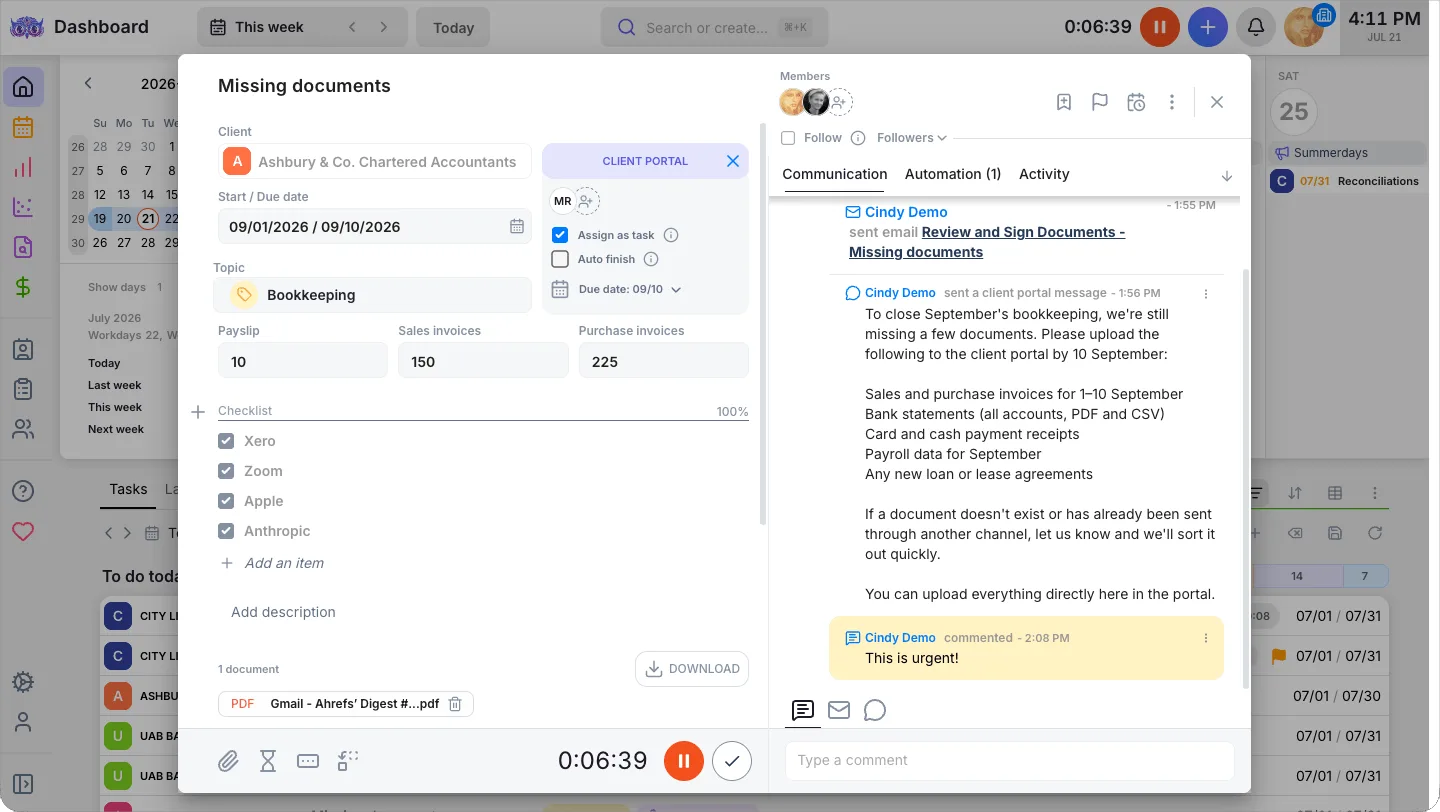The height and width of the screenshot is (812, 1440).
Task: Toggle the Follow checkbox
Action: point(788,138)
